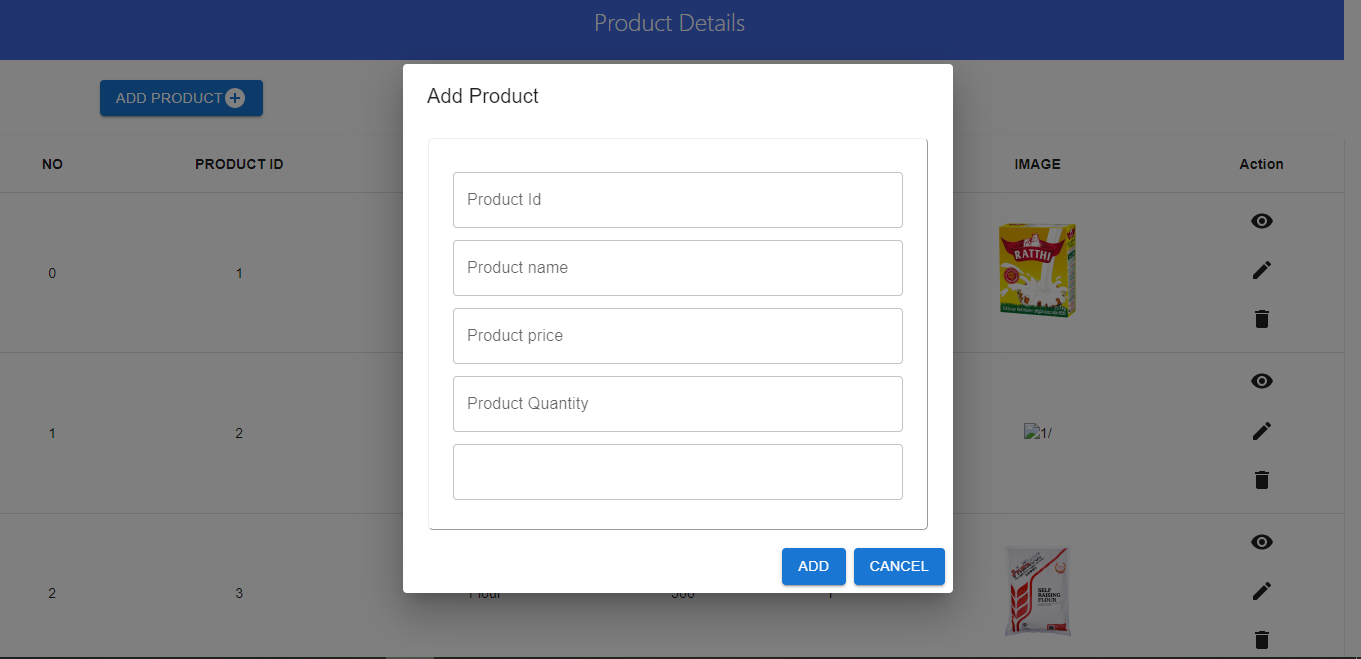Select the edit pencil for product 2
Image resolution: width=1361 pixels, height=659 pixels.
(1261, 430)
